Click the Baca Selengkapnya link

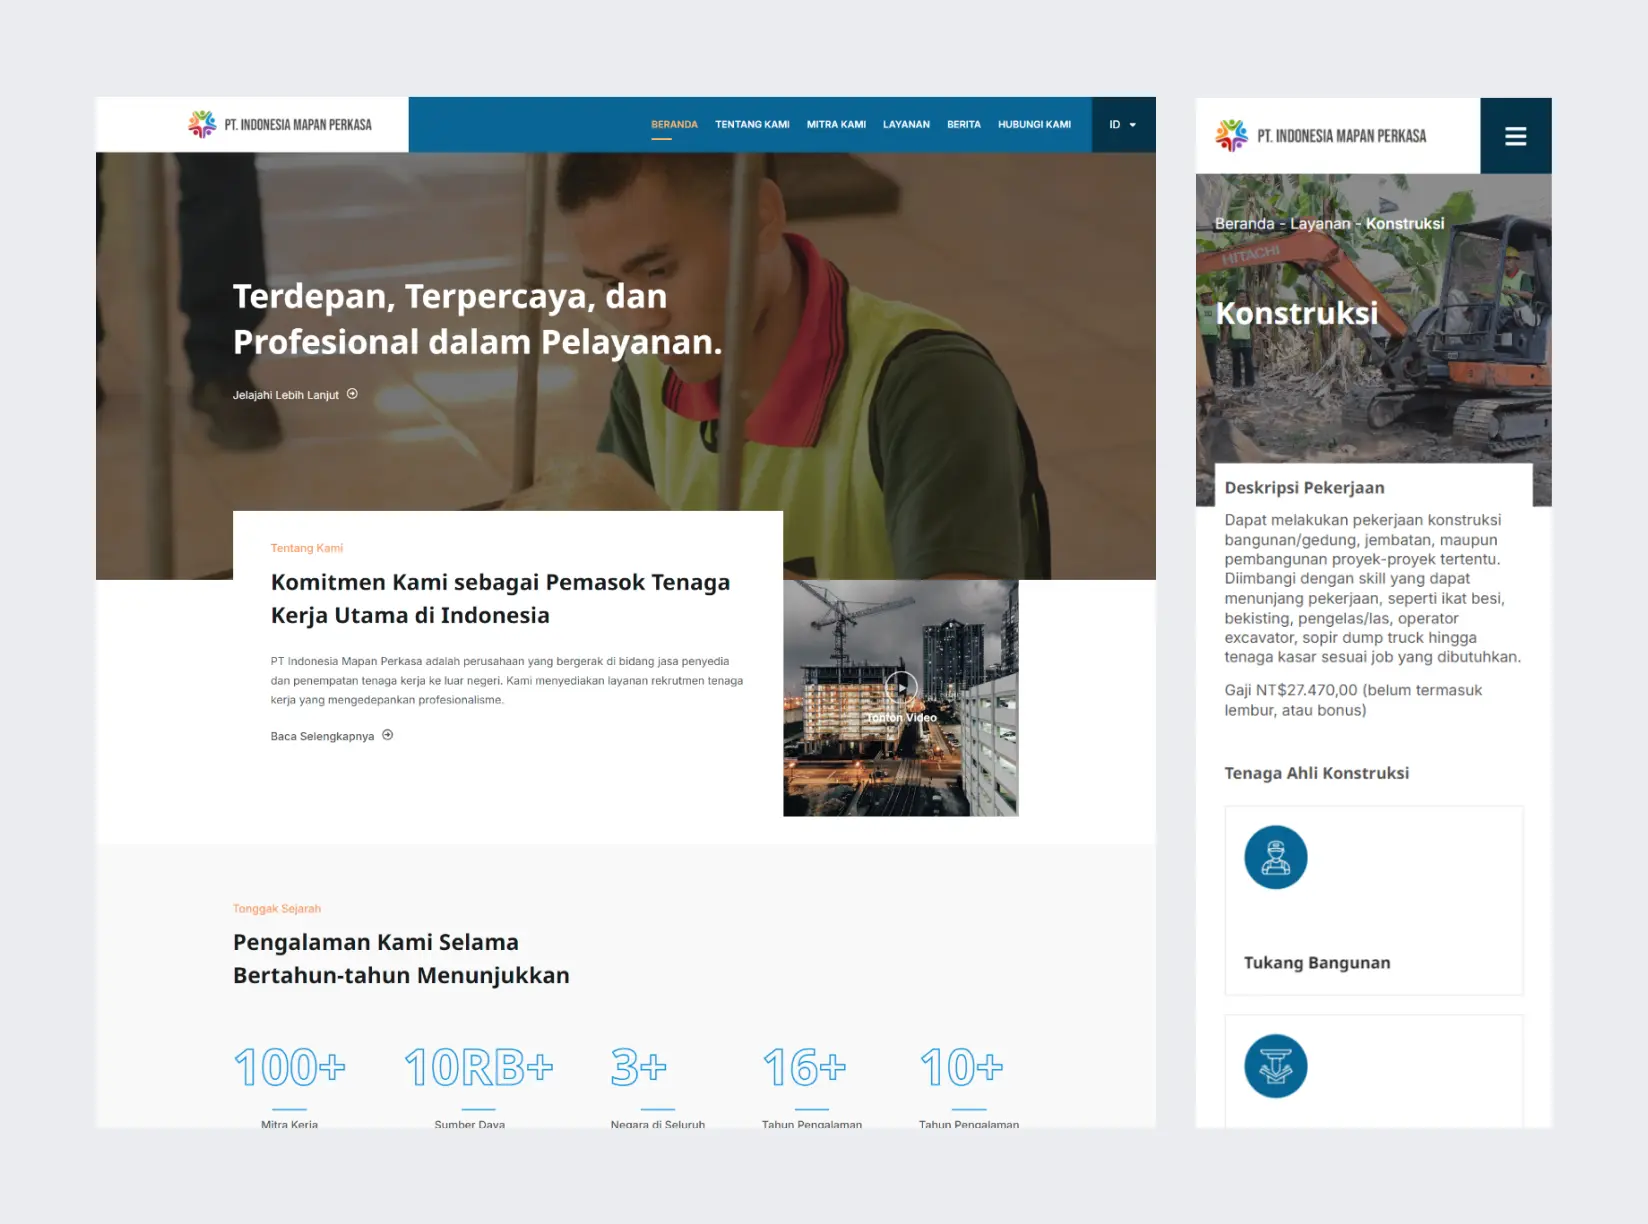[x=322, y=736]
